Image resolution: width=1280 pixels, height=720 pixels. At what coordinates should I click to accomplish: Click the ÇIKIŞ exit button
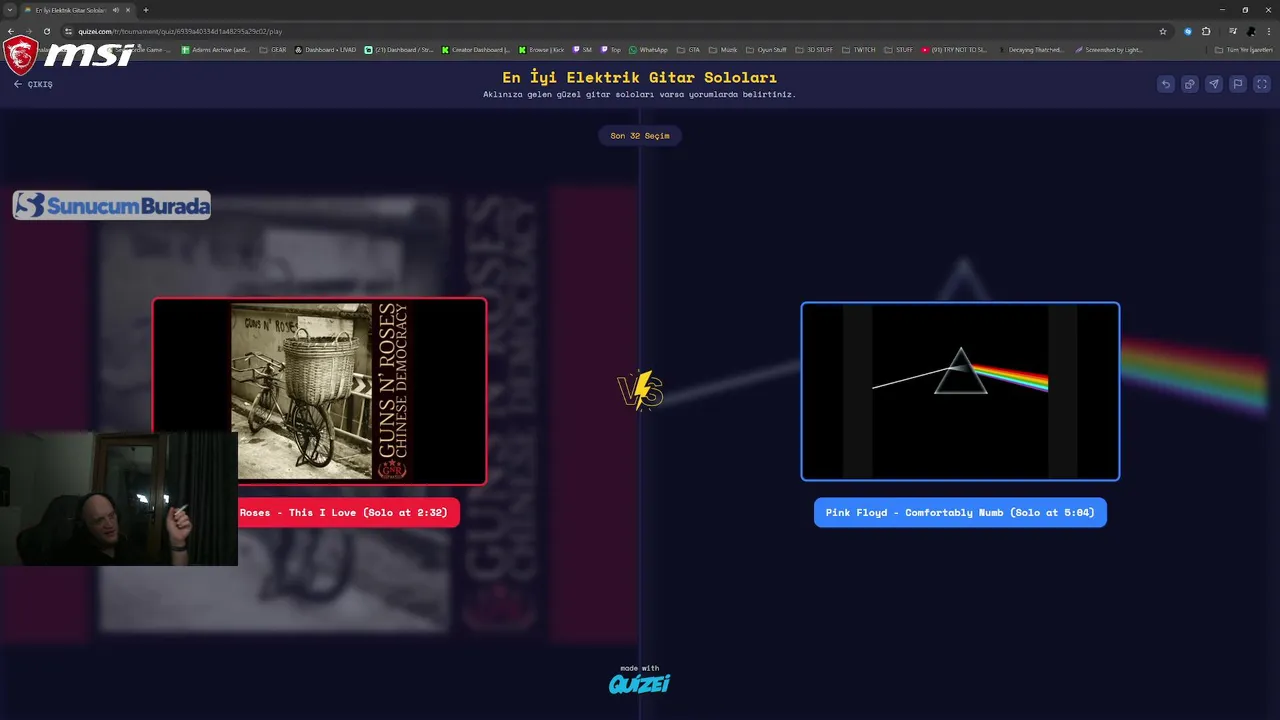coord(33,84)
